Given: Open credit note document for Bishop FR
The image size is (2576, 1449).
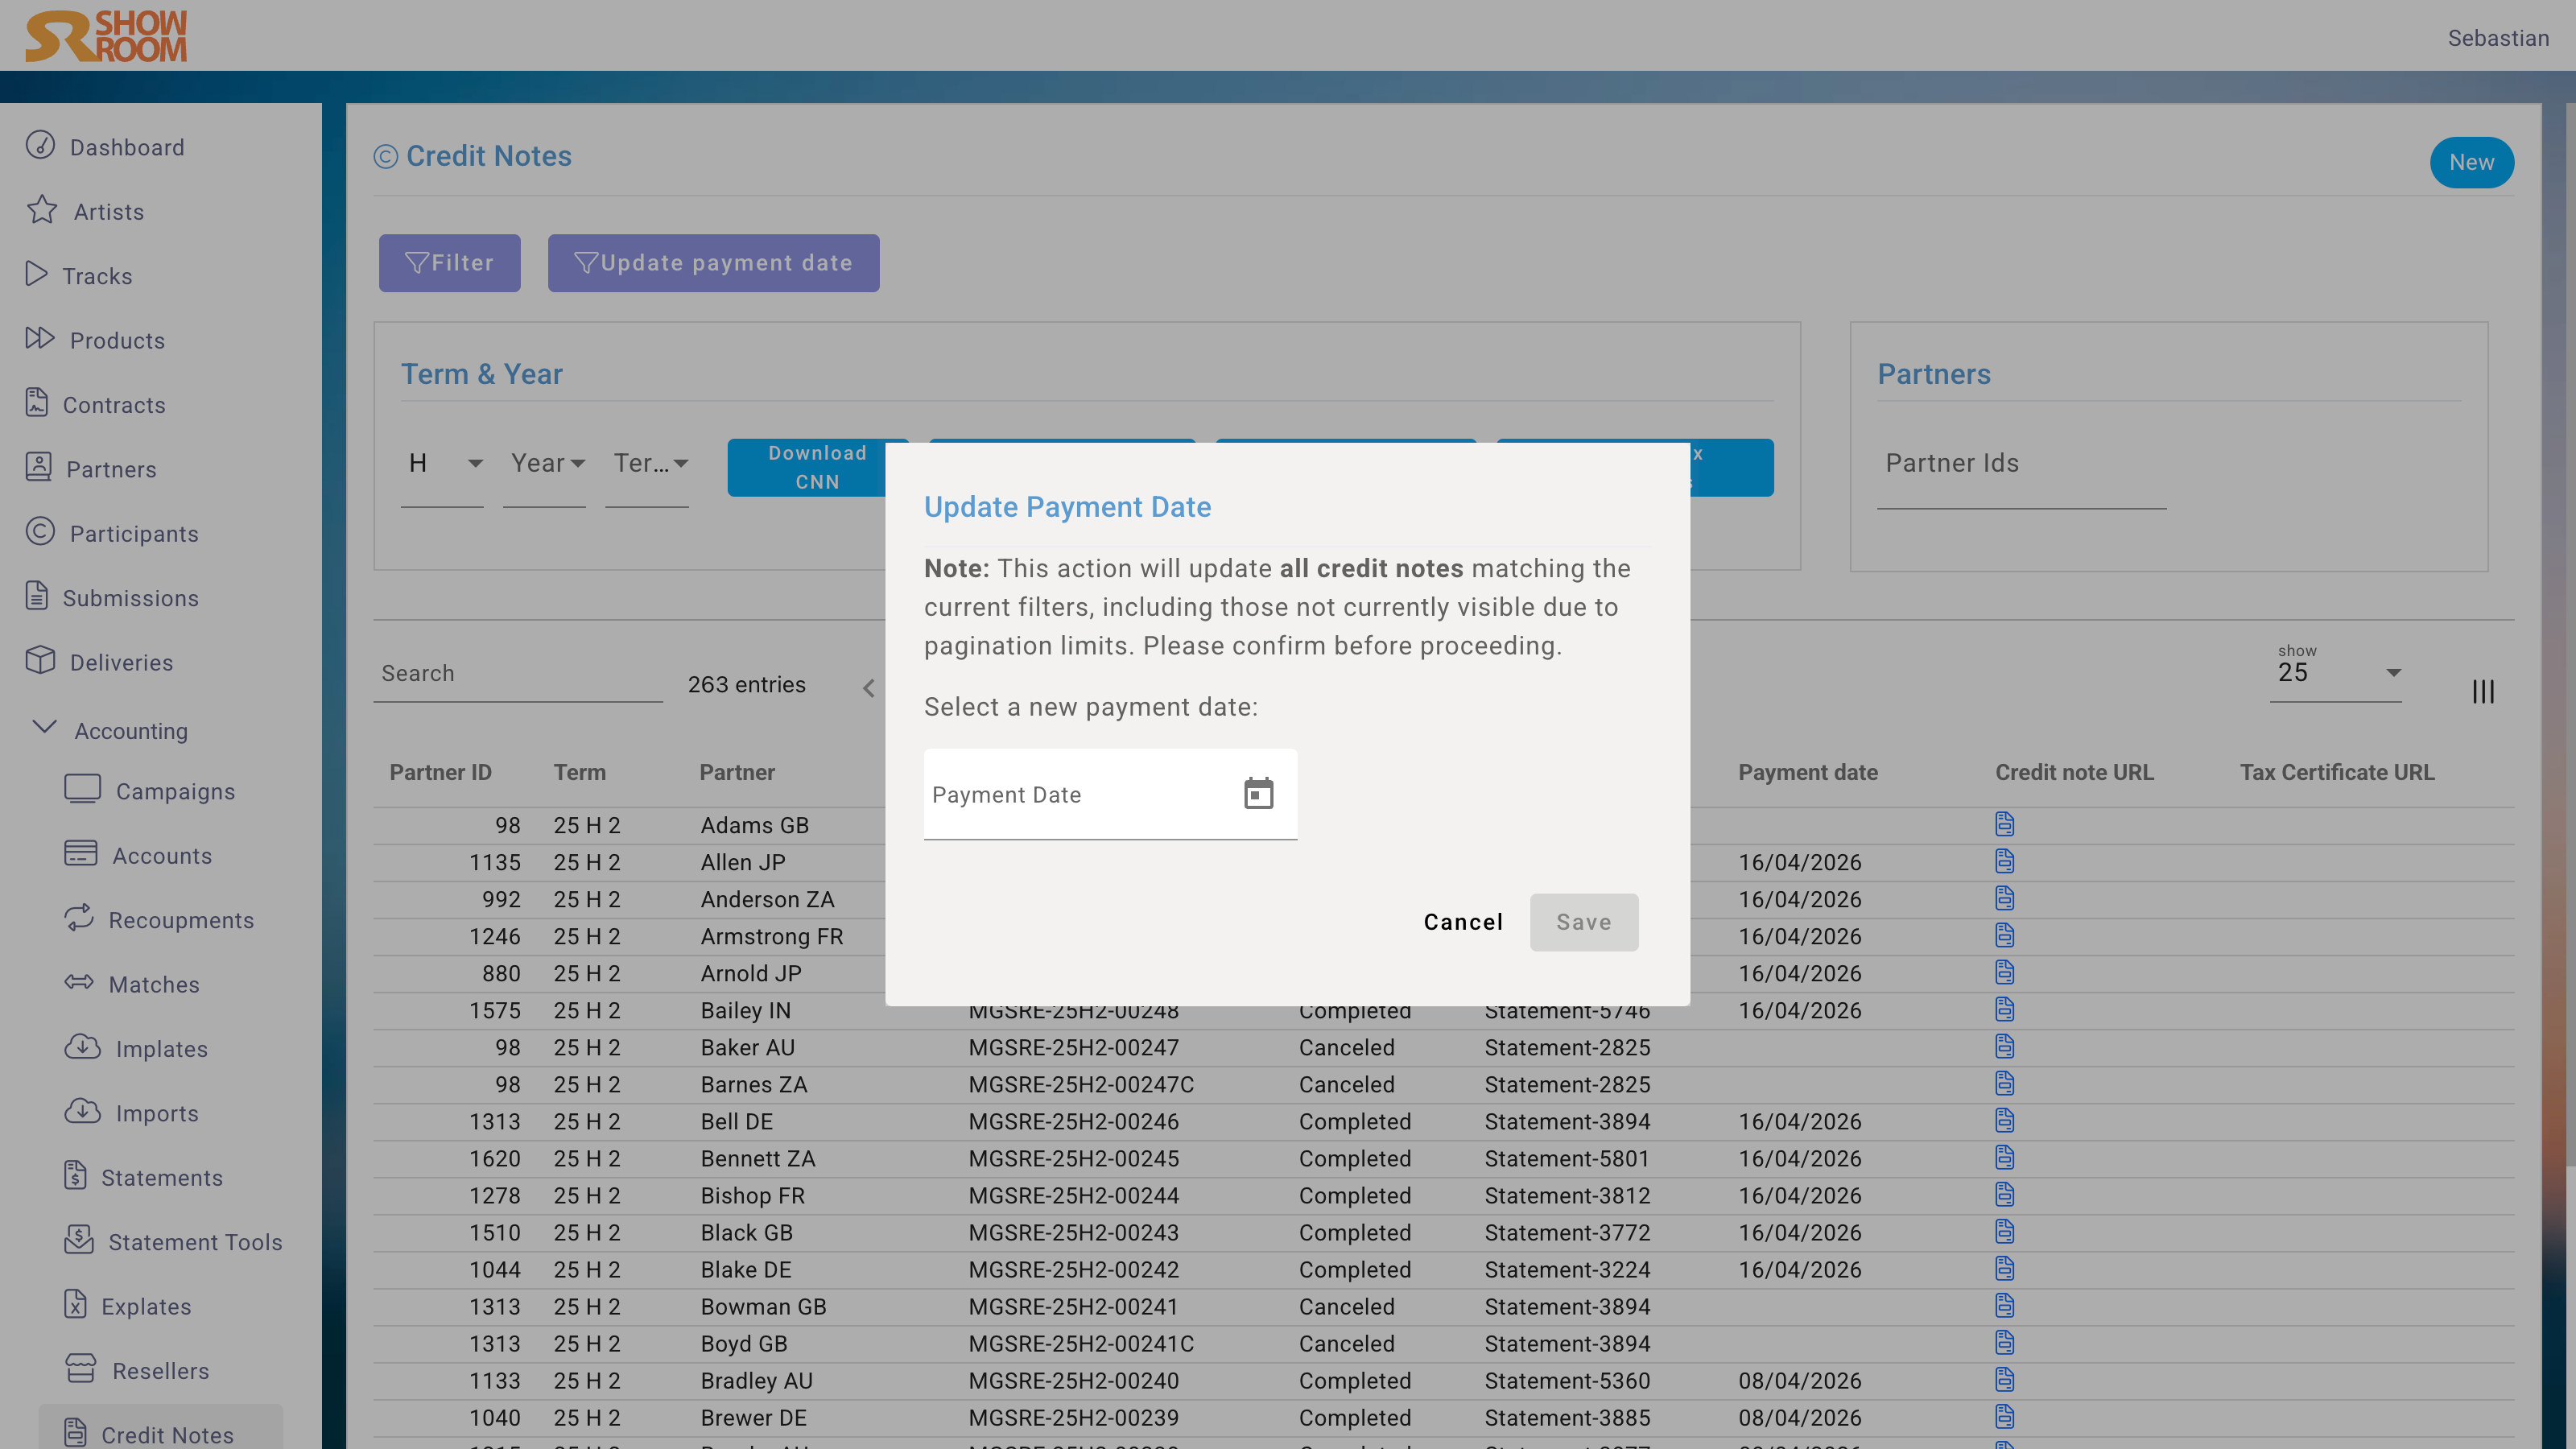Looking at the screenshot, I should 2004,1194.
